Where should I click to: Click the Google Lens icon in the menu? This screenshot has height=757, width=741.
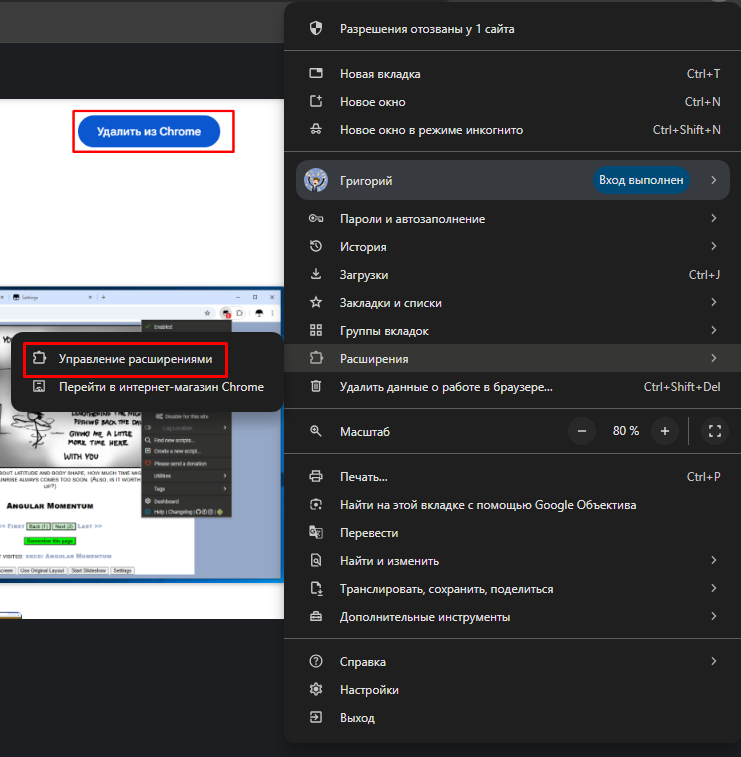click(316, 505)
